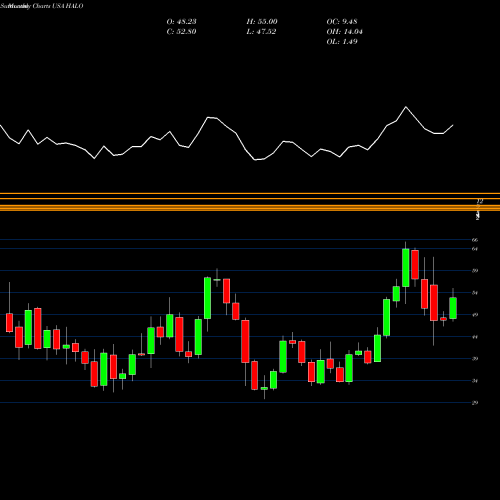Select the close value 'C: 52.80'

click(x=181, y=32)
